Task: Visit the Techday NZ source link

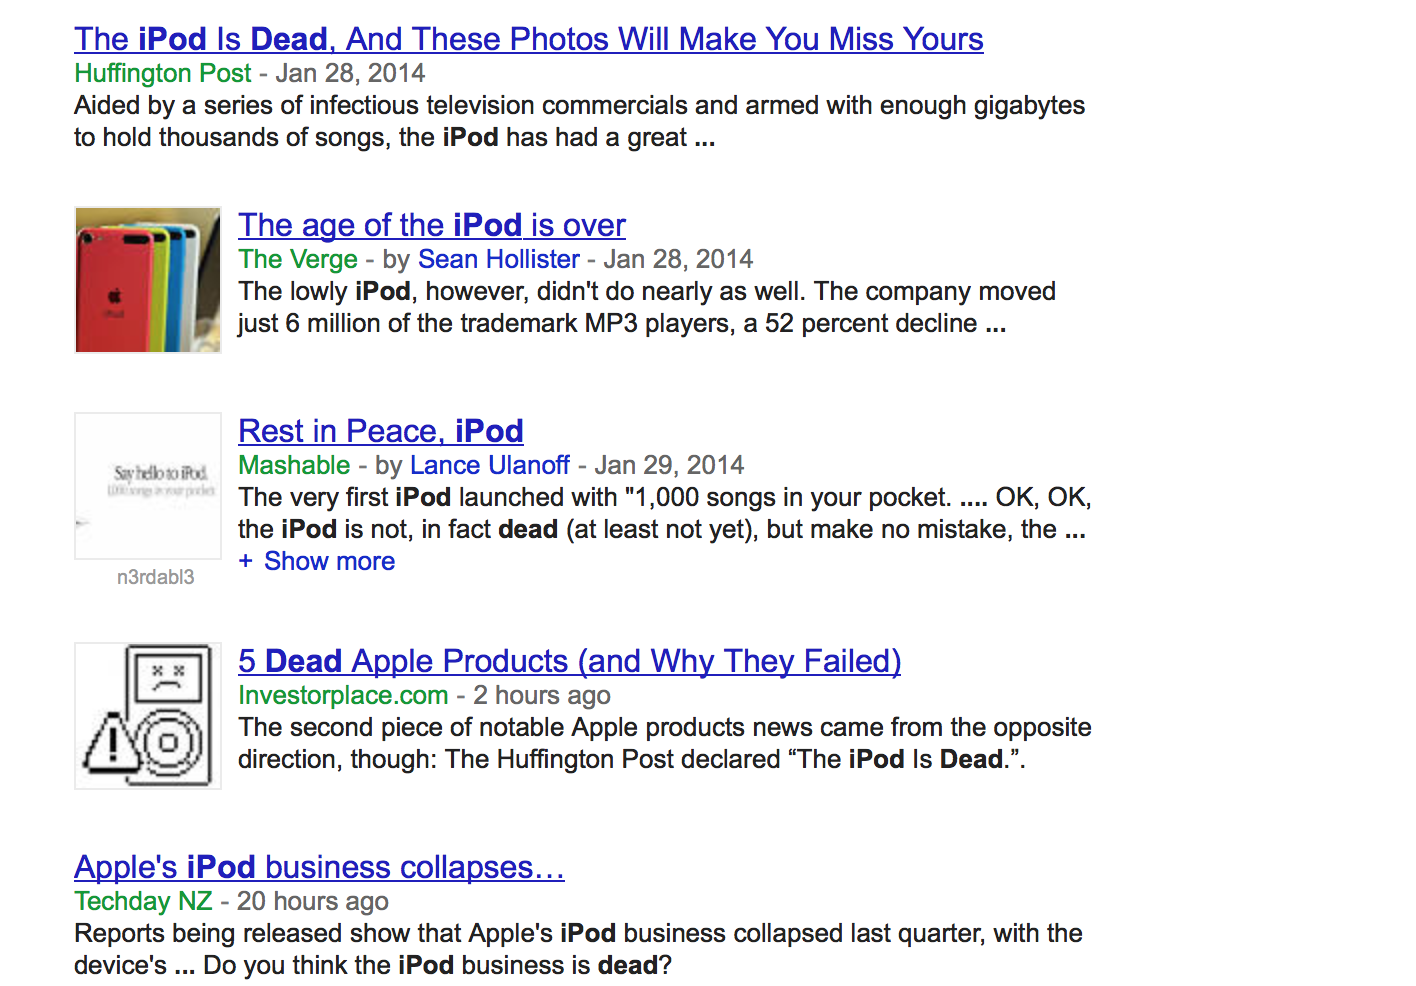Action: (x=143, y=901)
